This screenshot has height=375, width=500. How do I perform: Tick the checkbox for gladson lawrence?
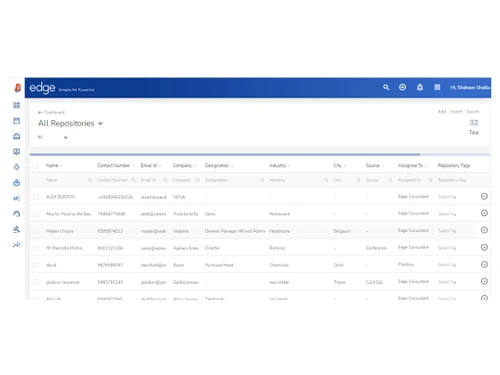(36, 282)
